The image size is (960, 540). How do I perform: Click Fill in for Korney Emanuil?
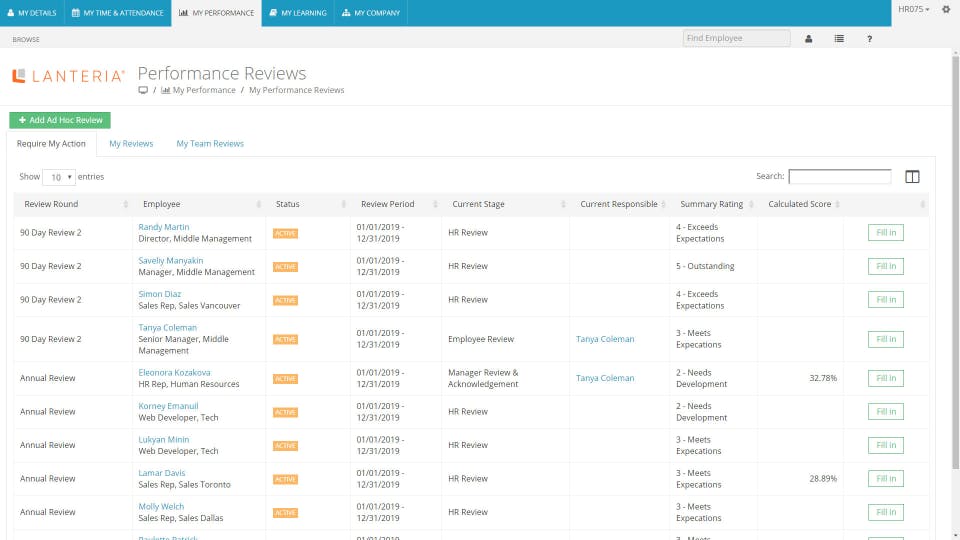[x=885, y=411]
